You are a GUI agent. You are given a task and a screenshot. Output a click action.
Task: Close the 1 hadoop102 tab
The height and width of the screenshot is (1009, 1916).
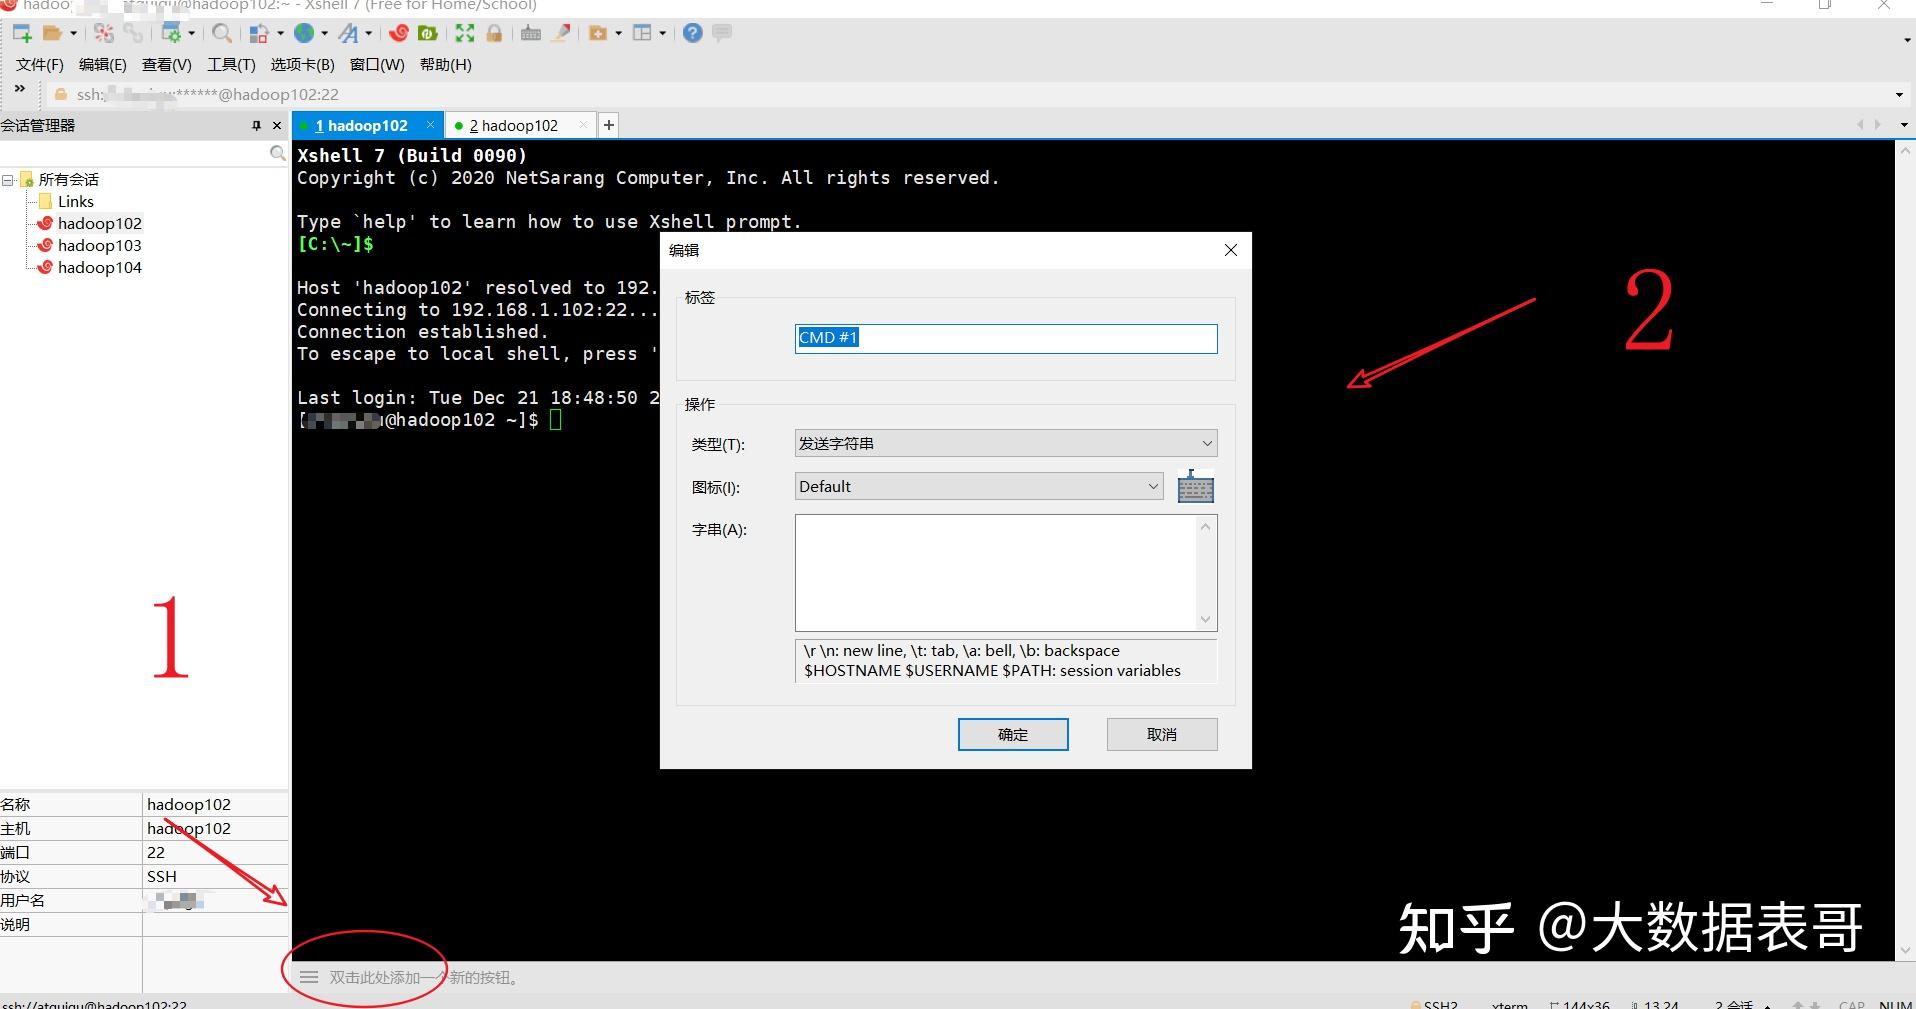tap(430, 125)
